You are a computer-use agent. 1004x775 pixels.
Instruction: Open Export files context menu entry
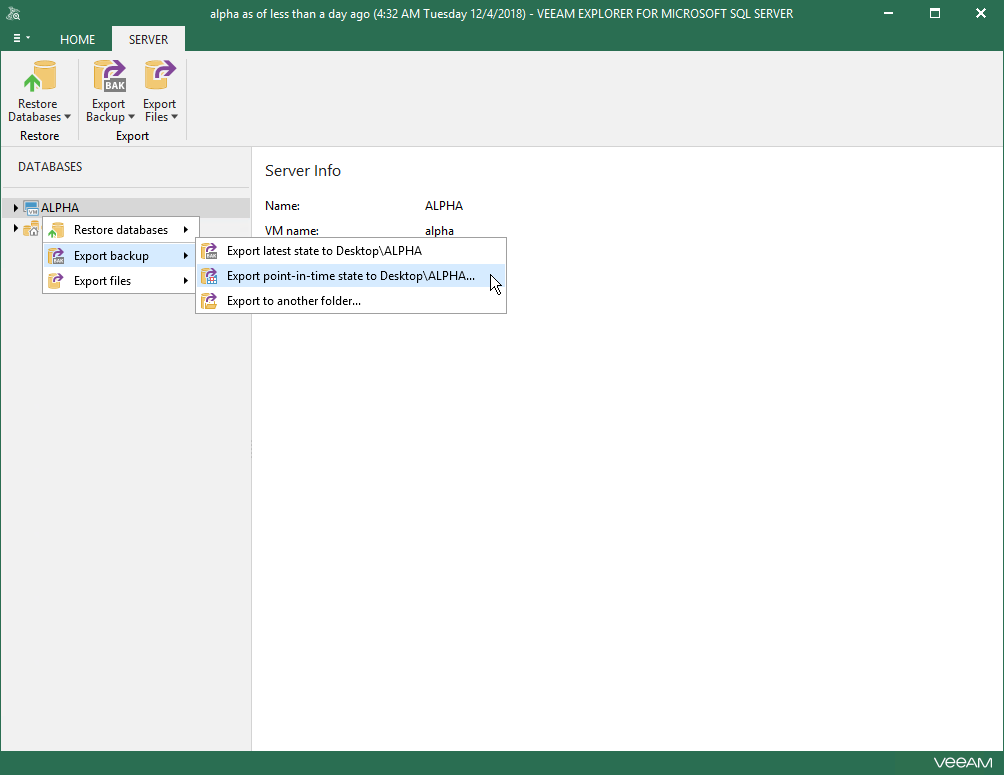[121, 281]
